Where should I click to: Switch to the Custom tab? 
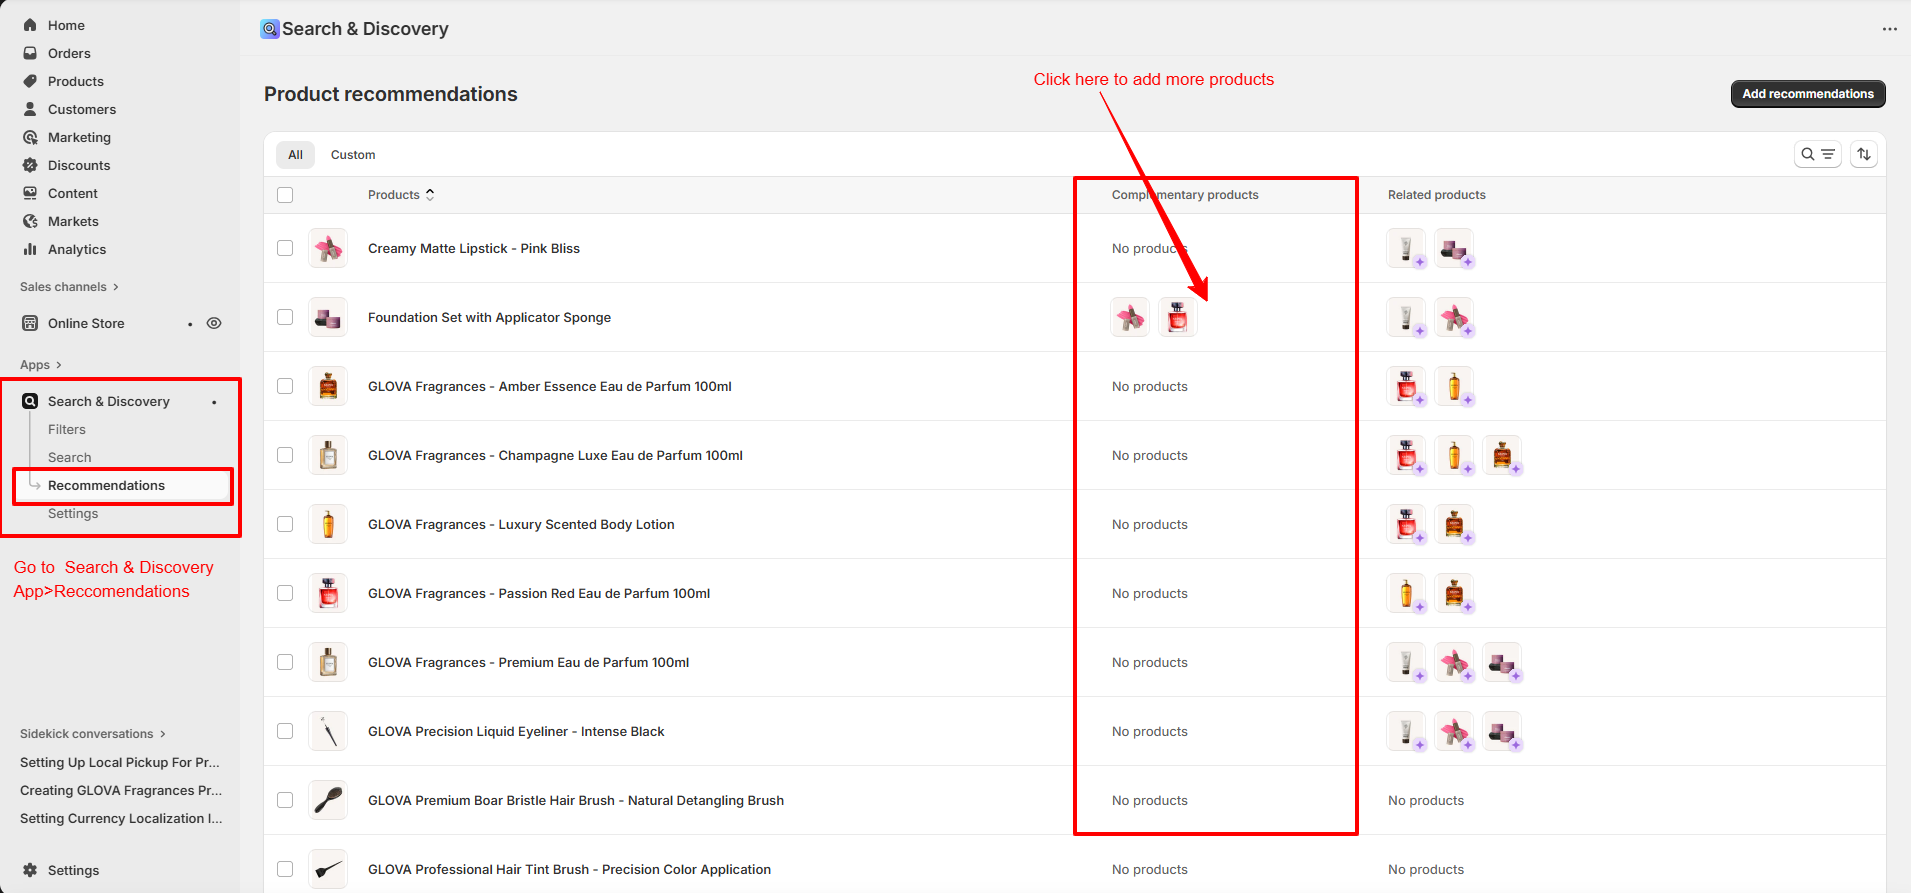353,155
